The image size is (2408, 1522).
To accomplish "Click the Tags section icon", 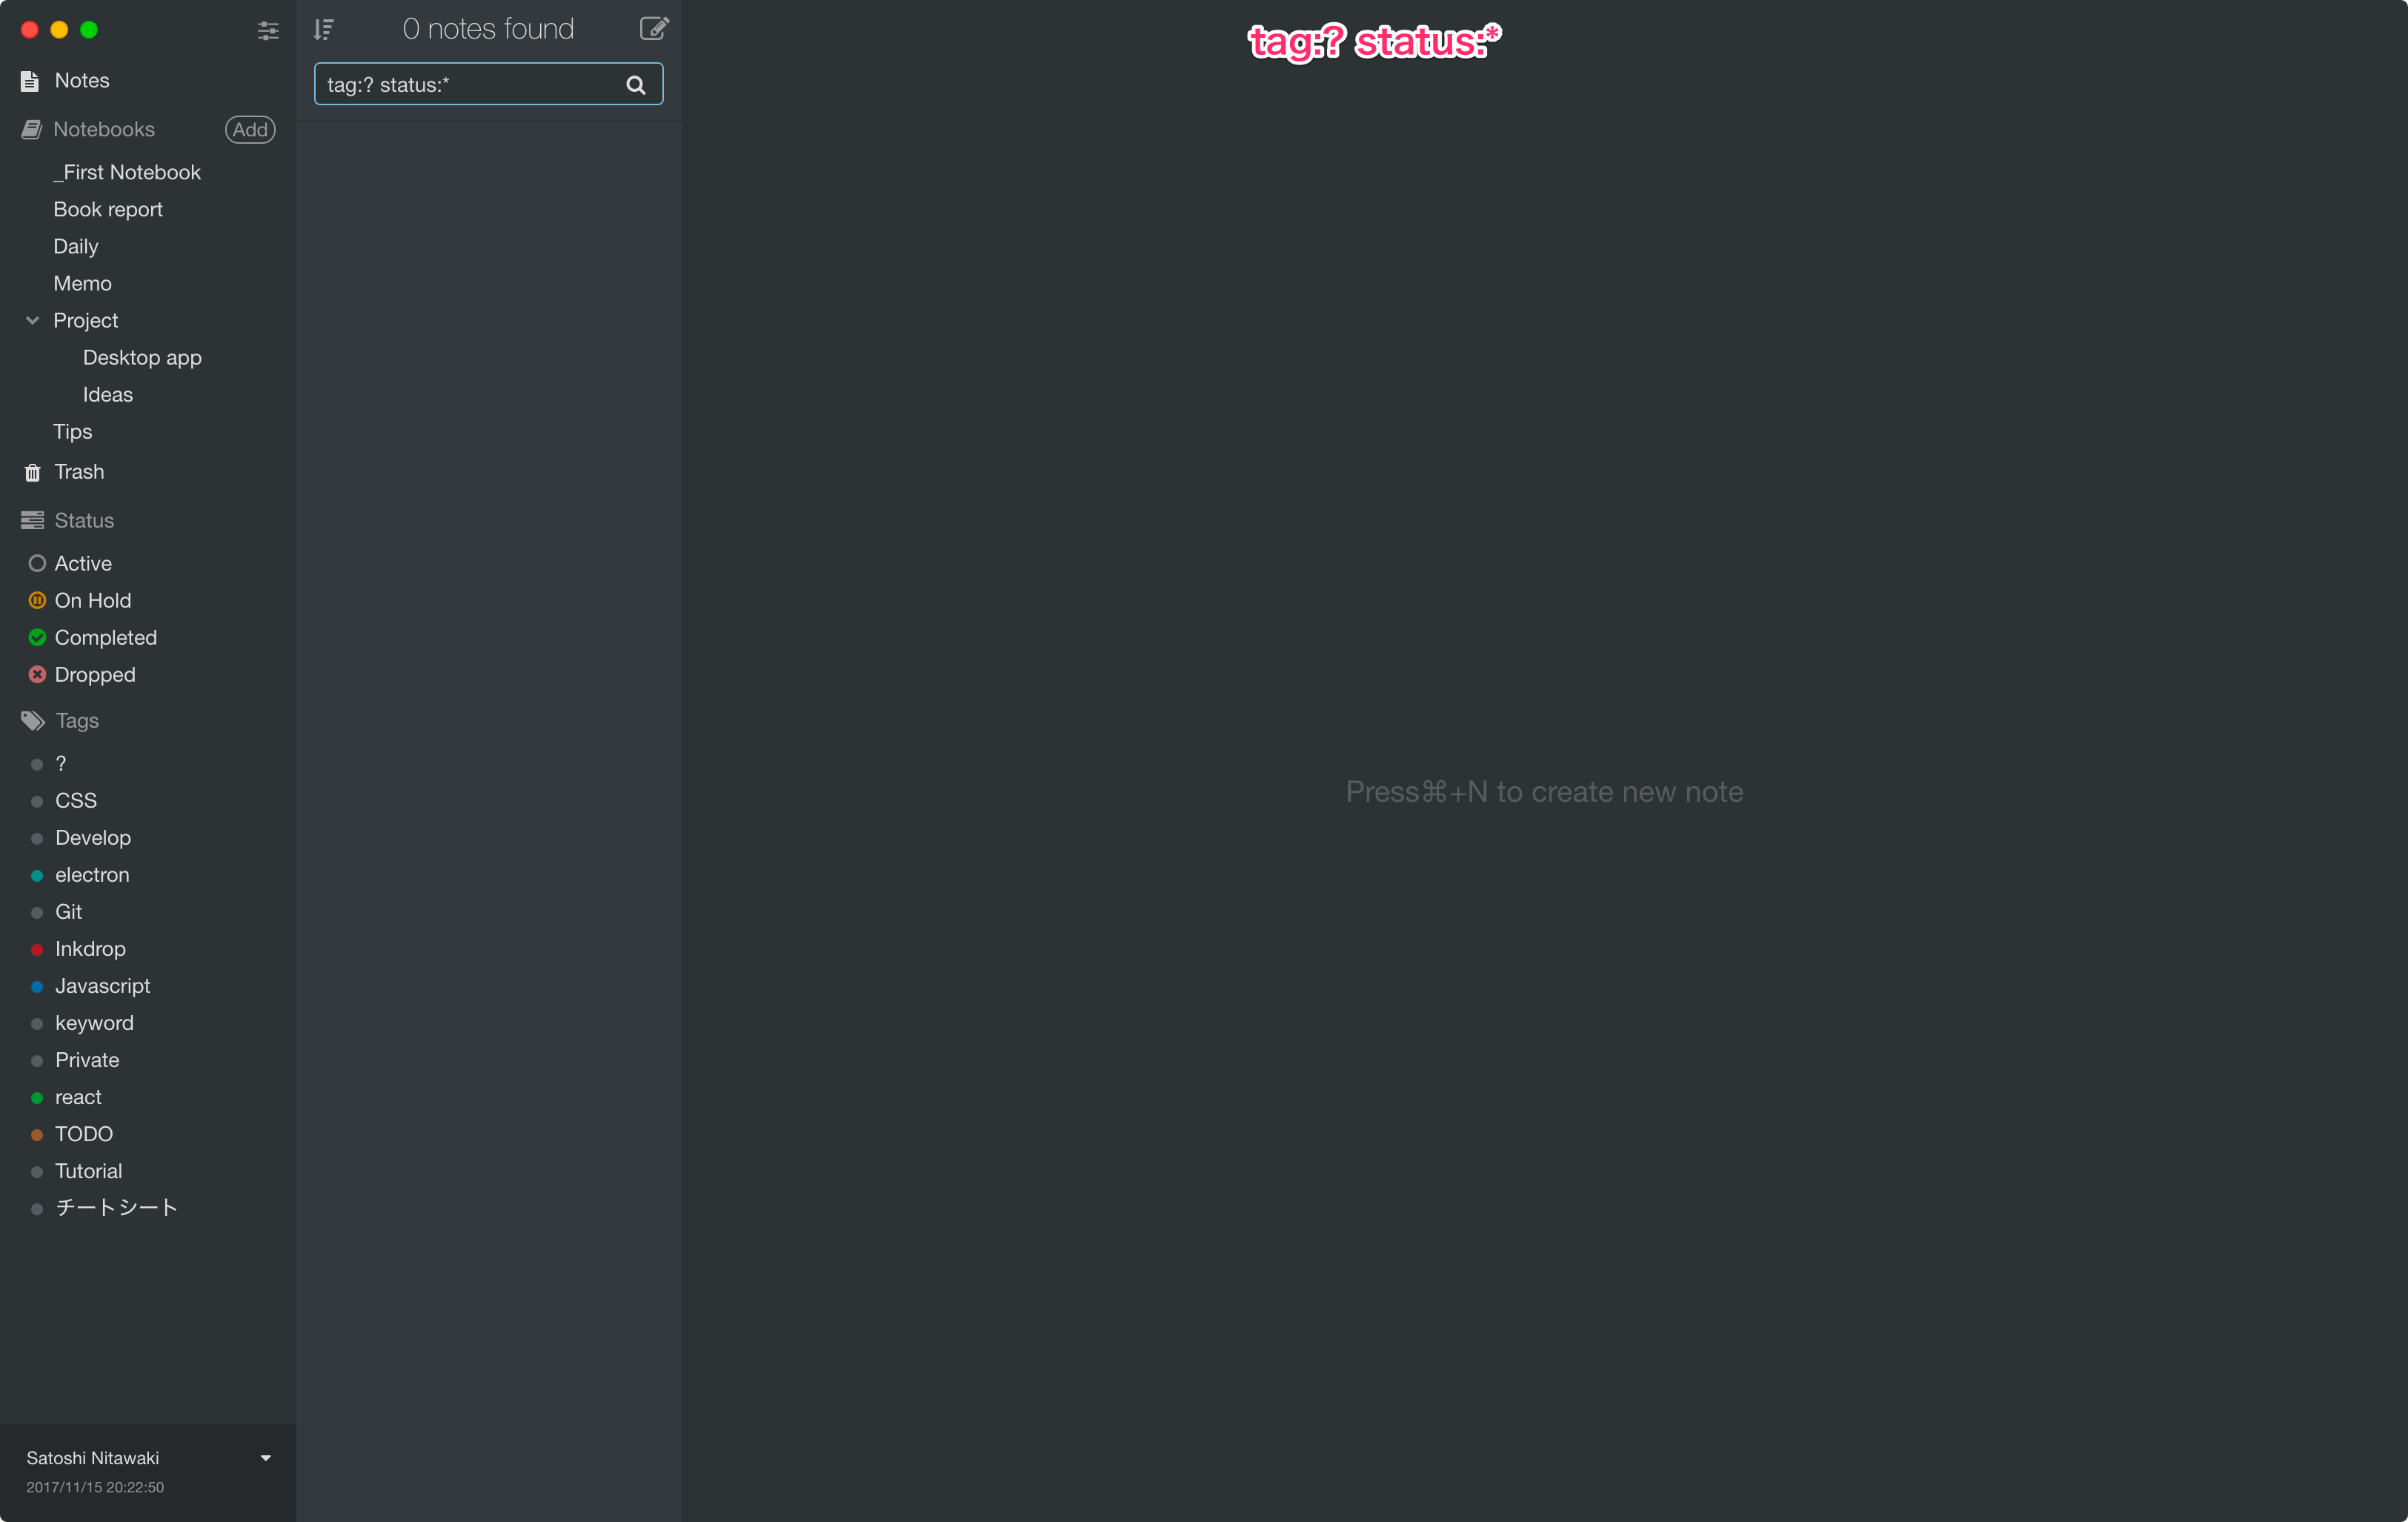I will 33,720.
